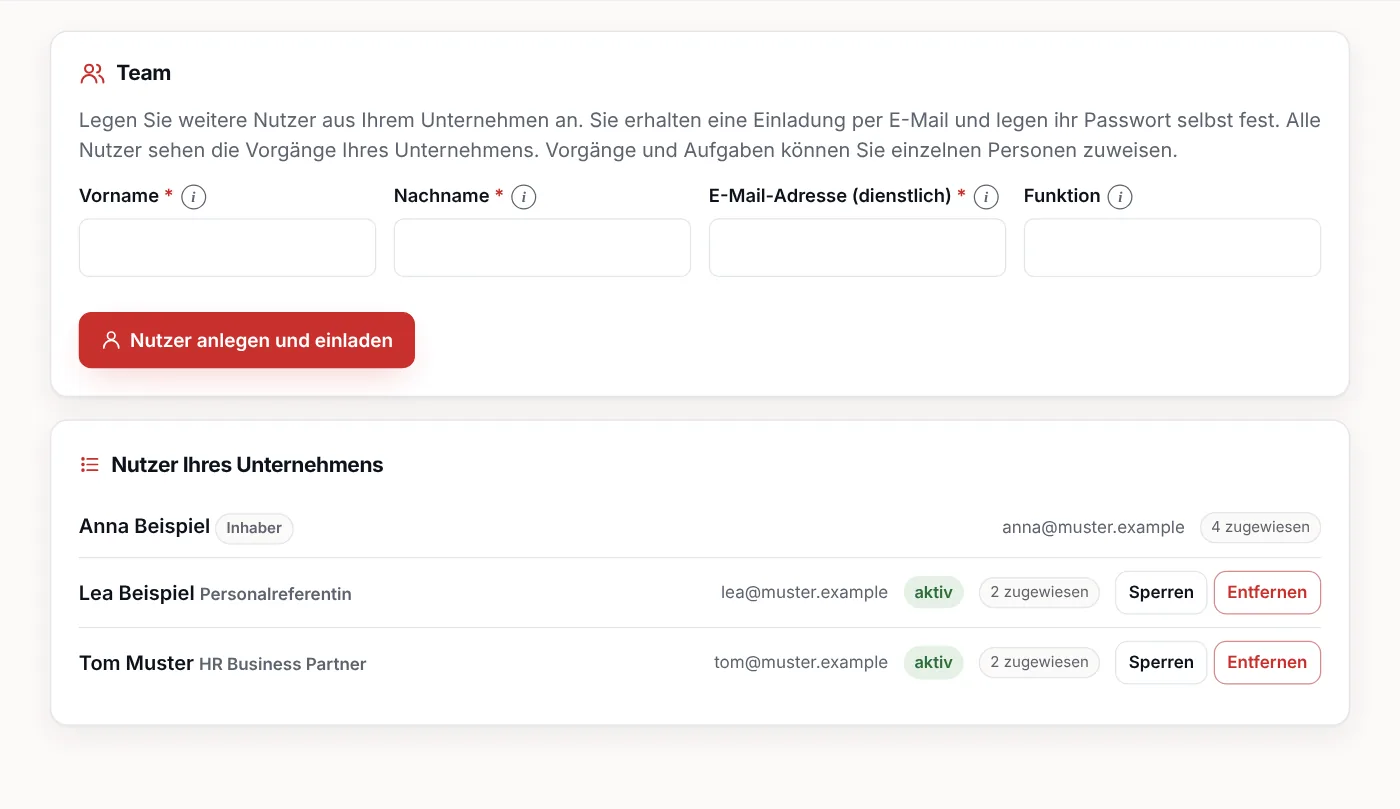Click the 4 zugewiesen badge for Anna
Image resolution: width=1400 pixels, height=809 pixels.
tap(1260, 527)
